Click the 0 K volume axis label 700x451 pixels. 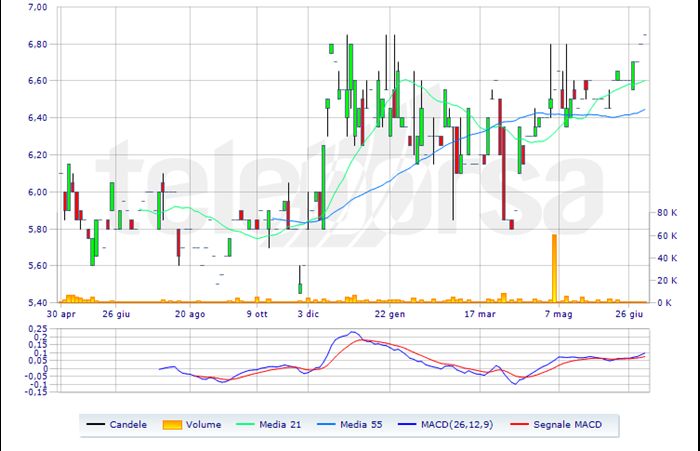click(x=664, y=303)
